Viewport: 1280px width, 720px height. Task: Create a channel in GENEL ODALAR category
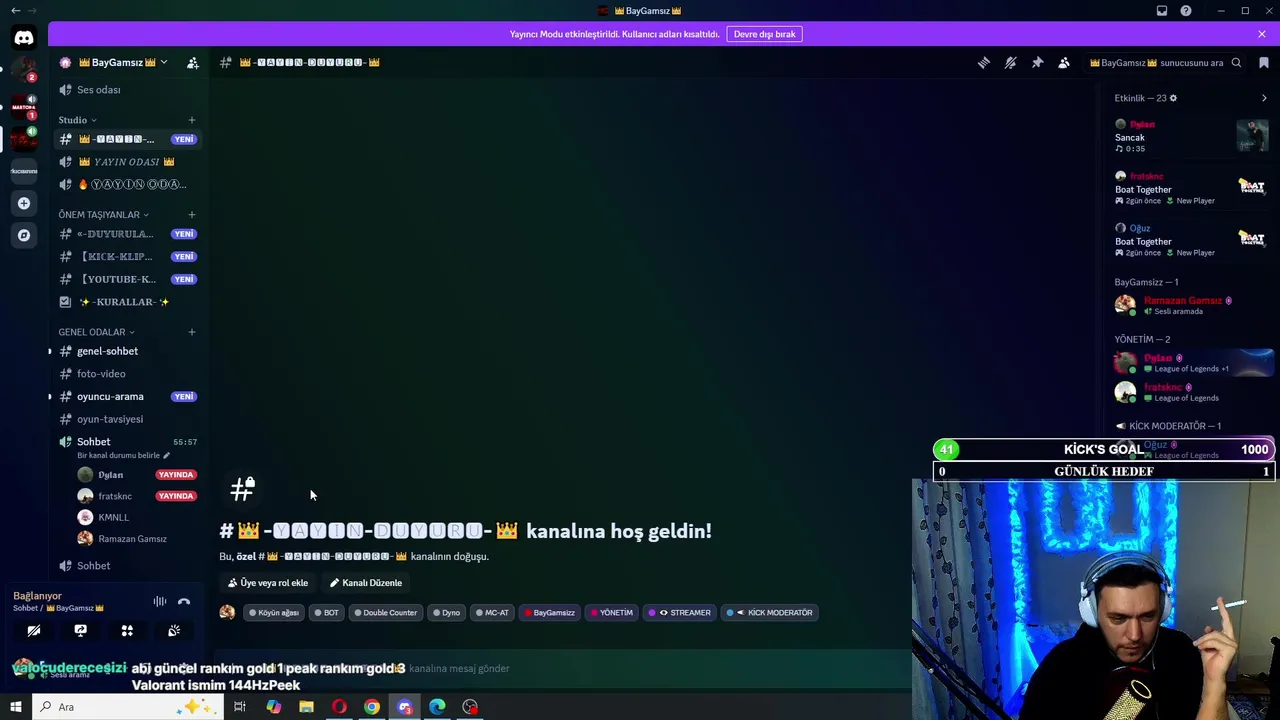[191, 332]
